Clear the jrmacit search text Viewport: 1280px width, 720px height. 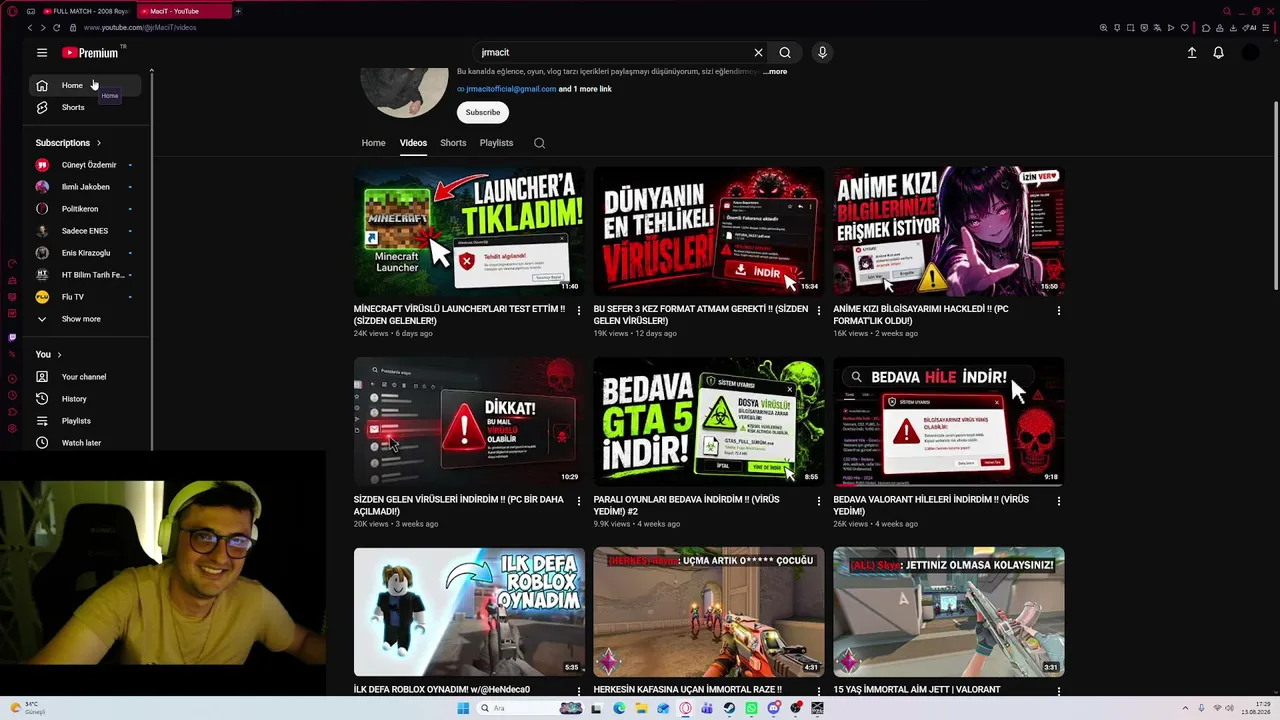click(758, 53)
